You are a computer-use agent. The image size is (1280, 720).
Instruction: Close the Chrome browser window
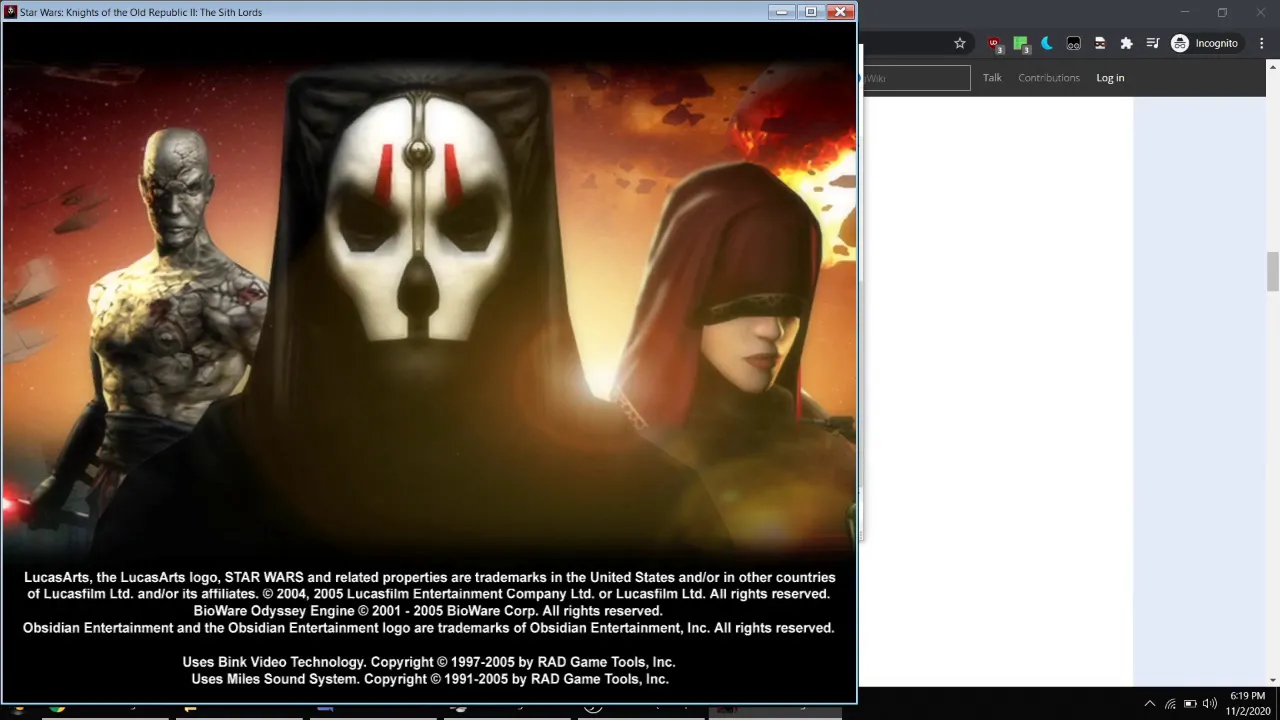(x=1260, y=12)
